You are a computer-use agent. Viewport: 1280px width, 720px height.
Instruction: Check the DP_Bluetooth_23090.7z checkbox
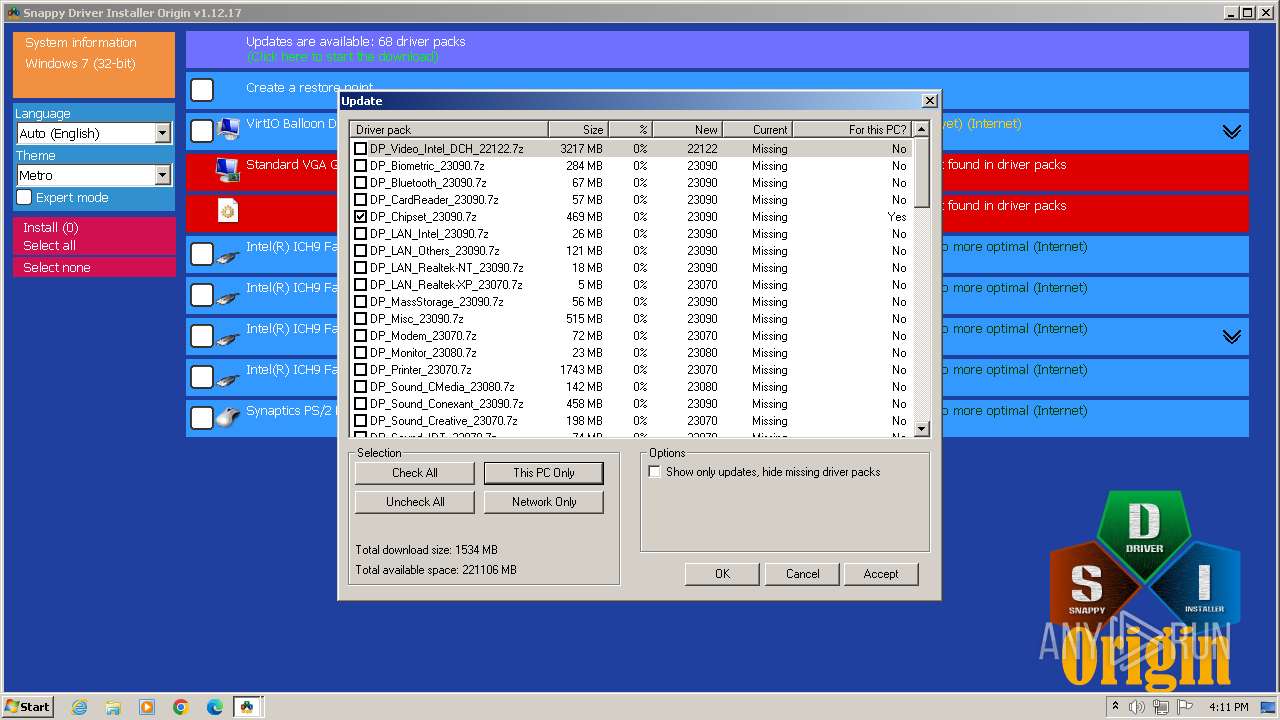pos(361,183)
